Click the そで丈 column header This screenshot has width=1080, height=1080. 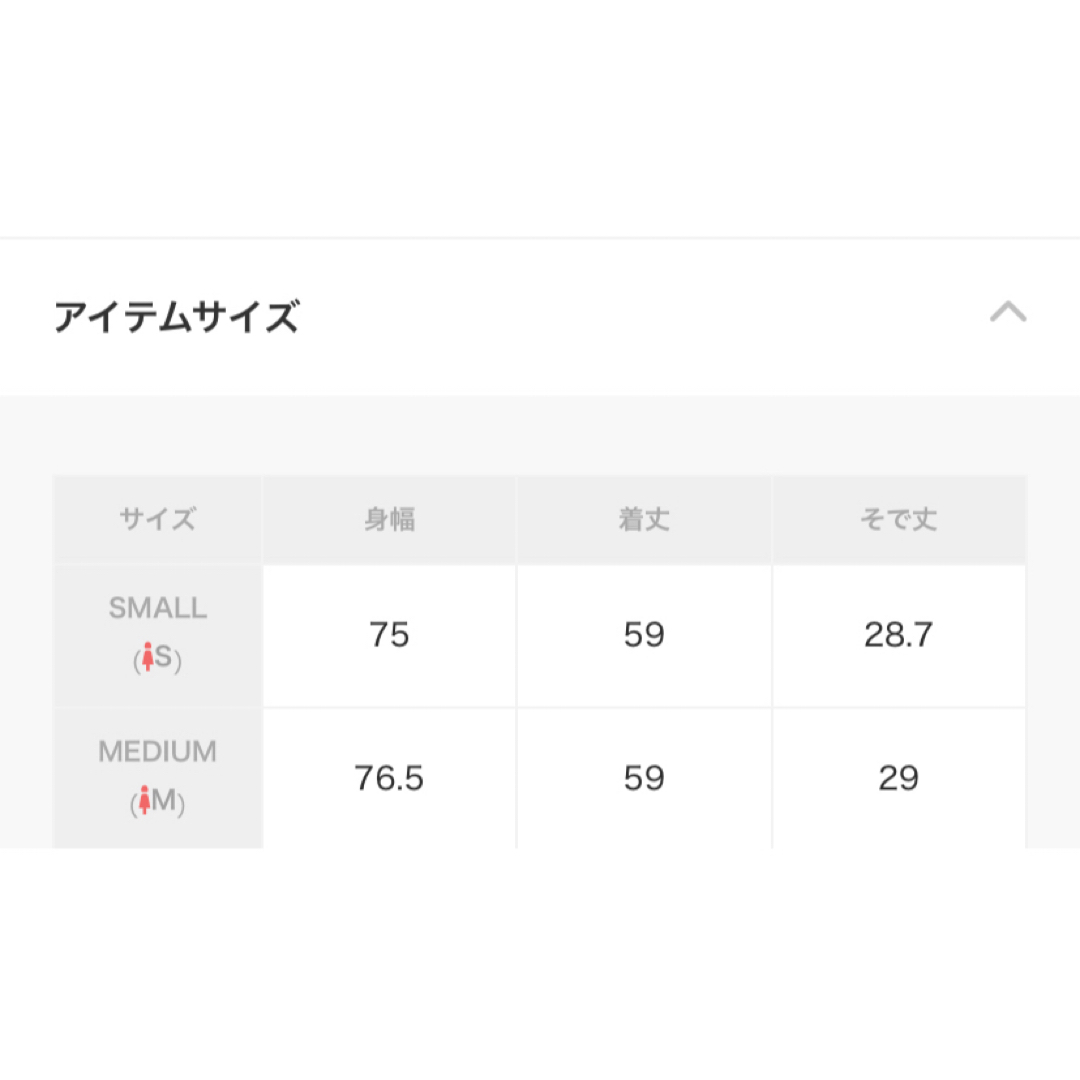(x=899, y=519)
